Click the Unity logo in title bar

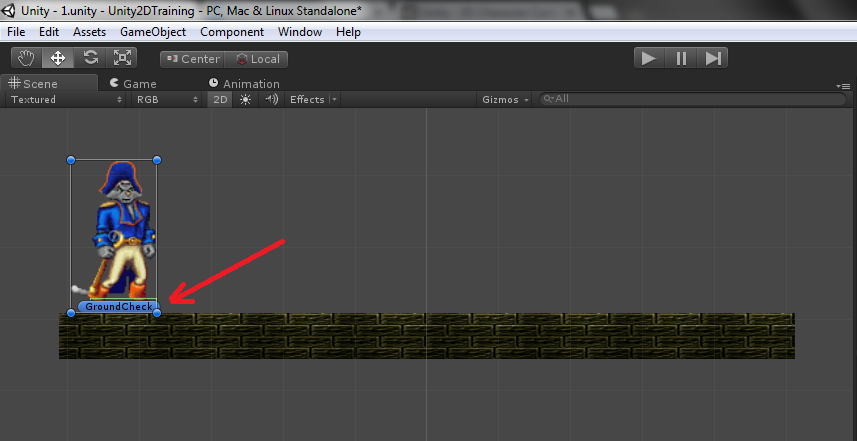(x=8, y=10)
